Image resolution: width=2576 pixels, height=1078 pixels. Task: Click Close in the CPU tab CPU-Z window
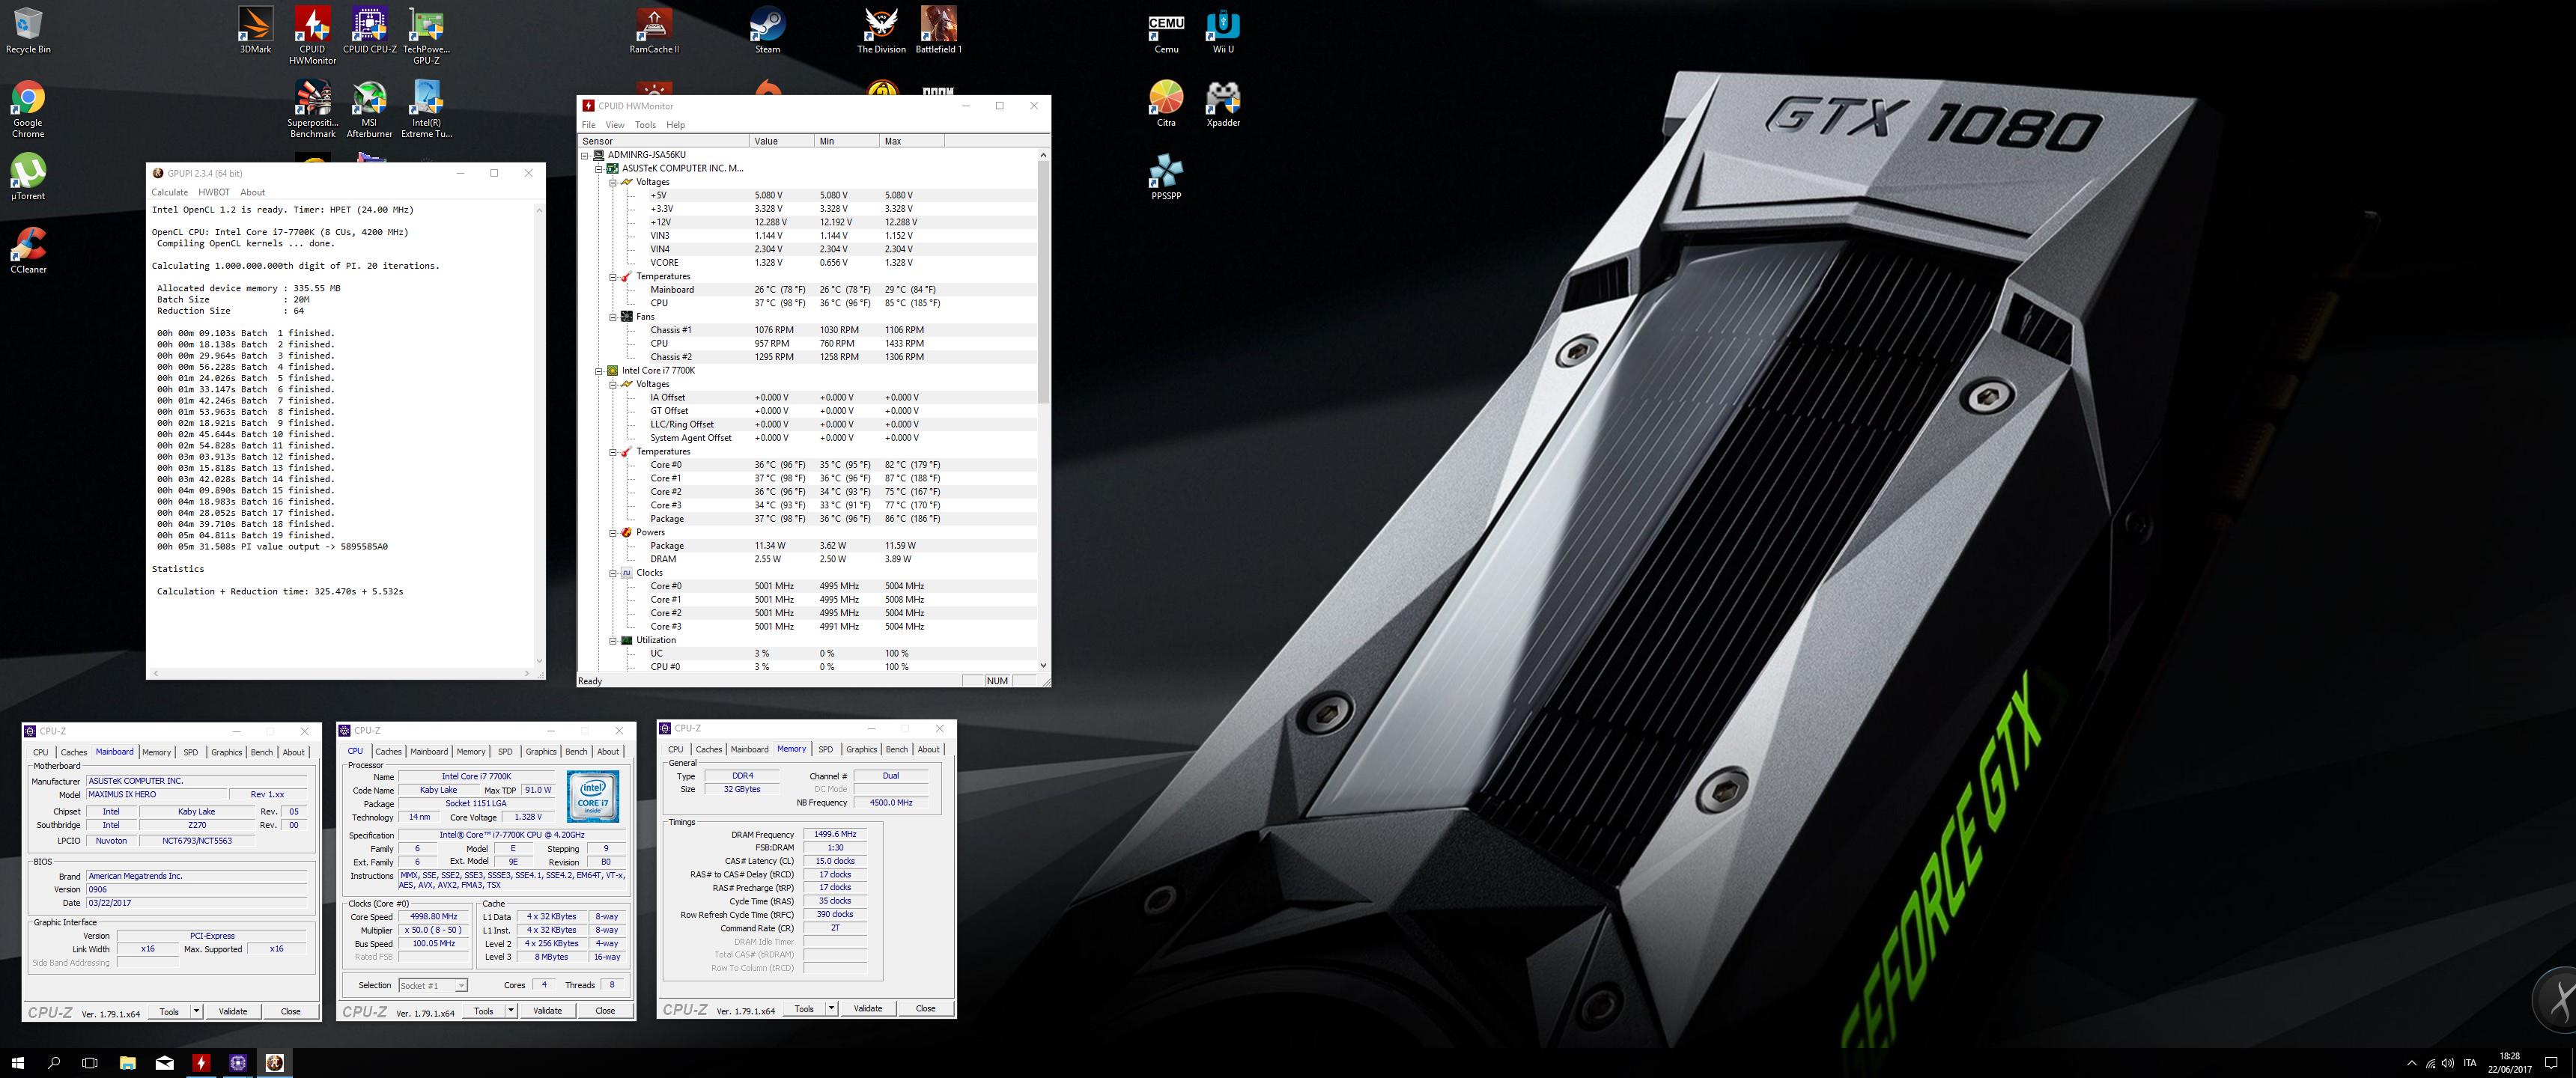(605, 1011)
